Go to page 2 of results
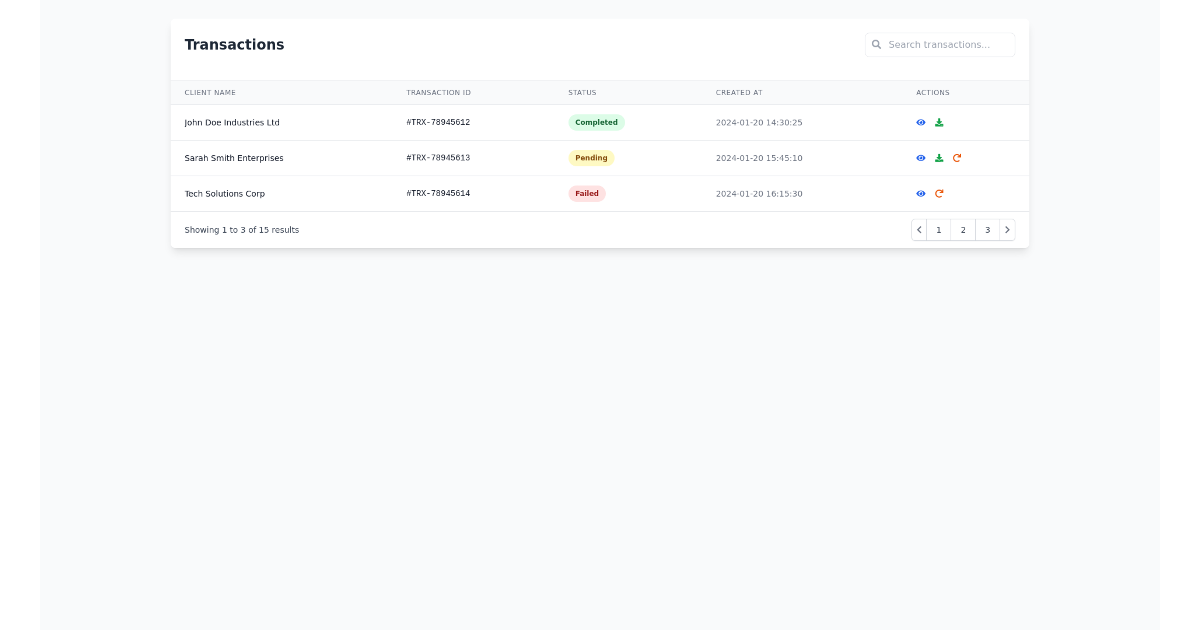This screenshot has width=1200, height=630. click(962, 229)
